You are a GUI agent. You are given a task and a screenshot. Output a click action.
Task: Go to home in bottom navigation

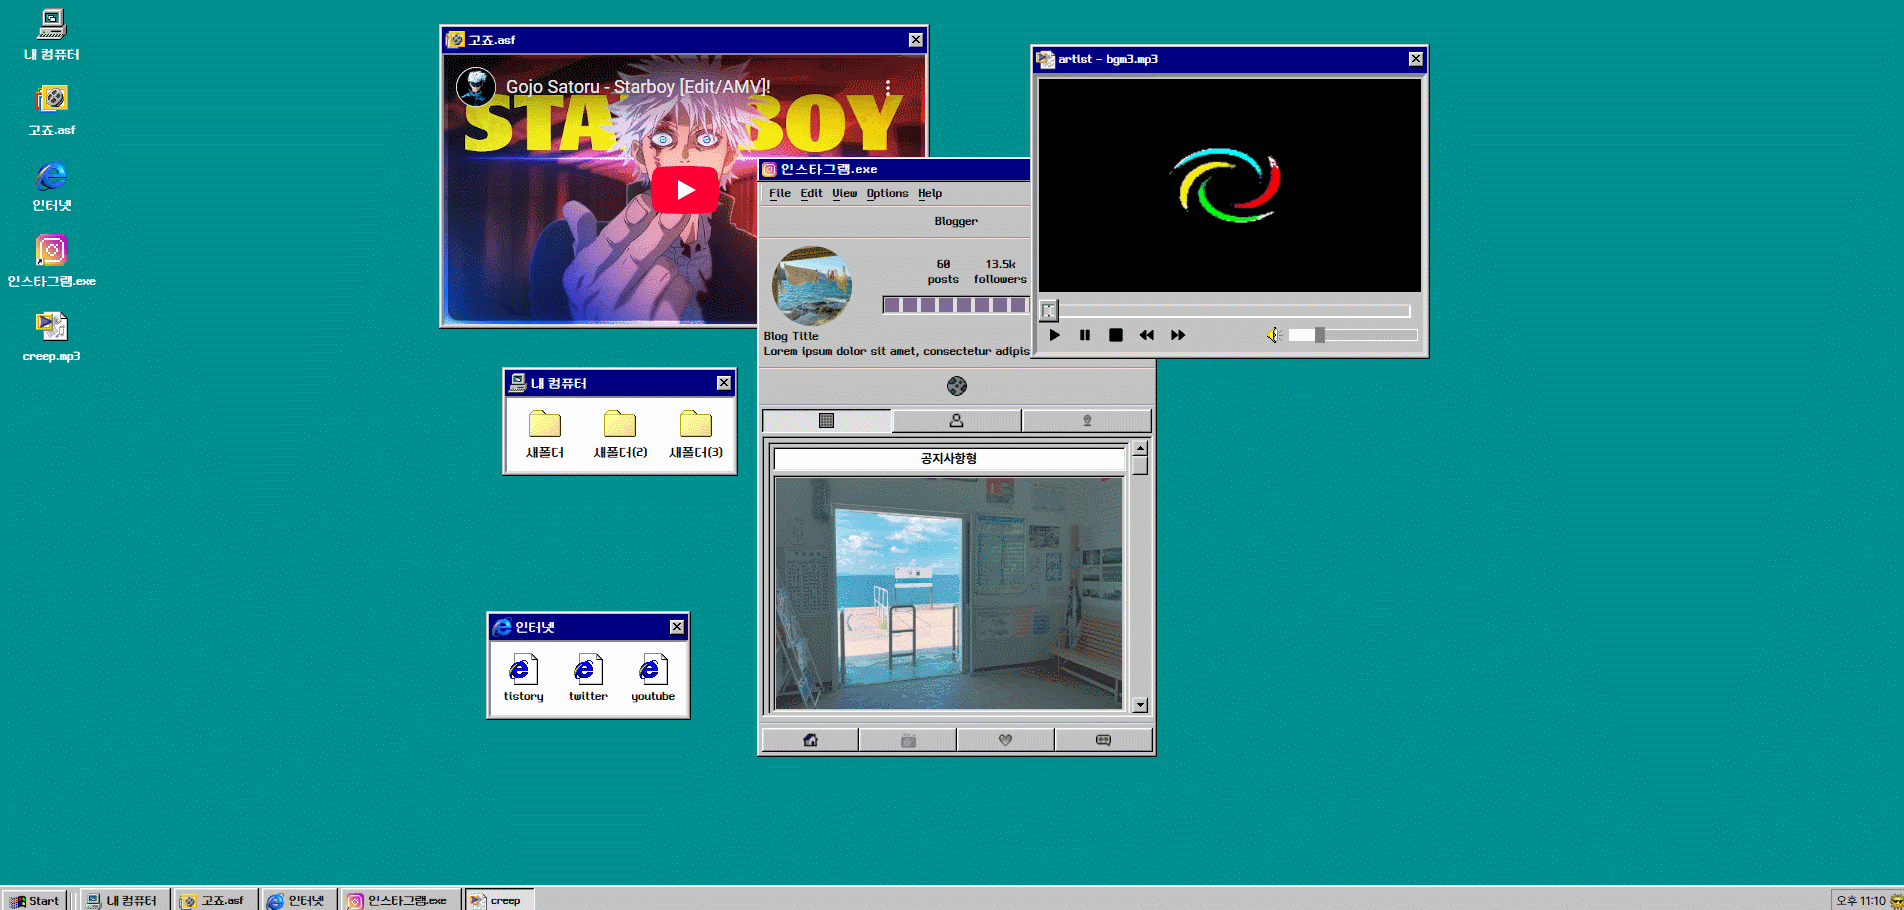point(810,740)
